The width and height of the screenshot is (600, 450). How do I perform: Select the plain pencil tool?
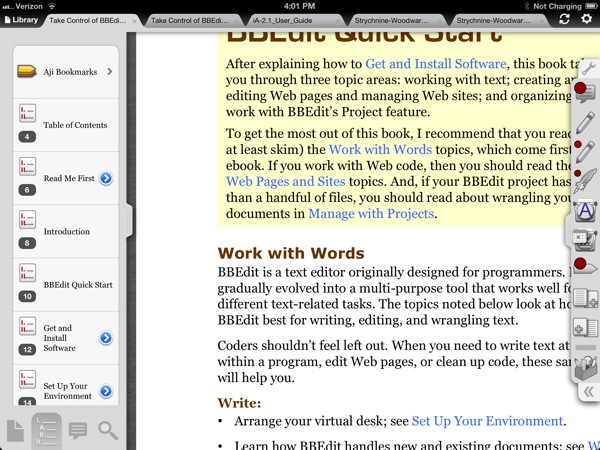pos(585,122)
